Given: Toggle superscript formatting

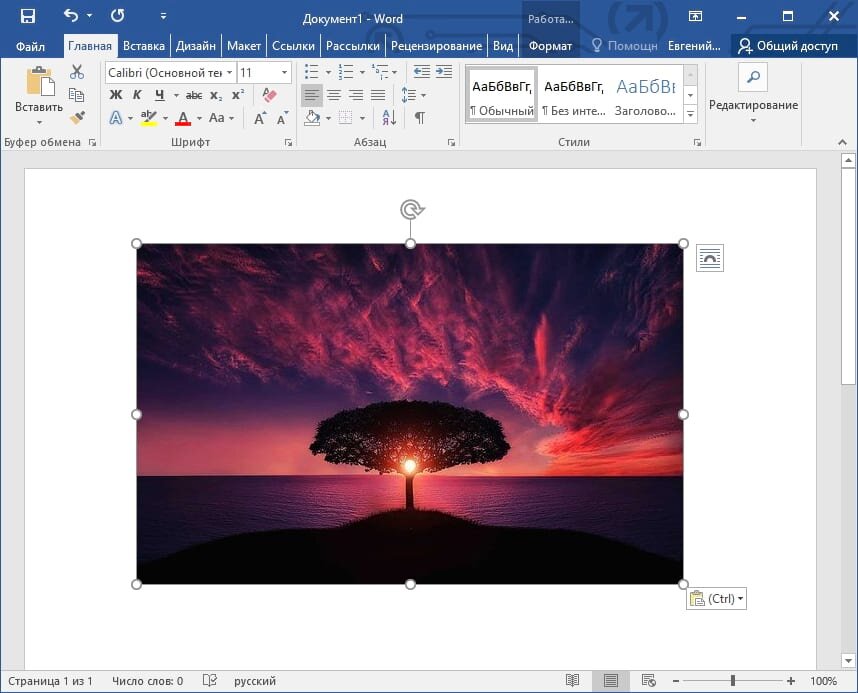Looking at the screenshot, I should click(238, 95).
